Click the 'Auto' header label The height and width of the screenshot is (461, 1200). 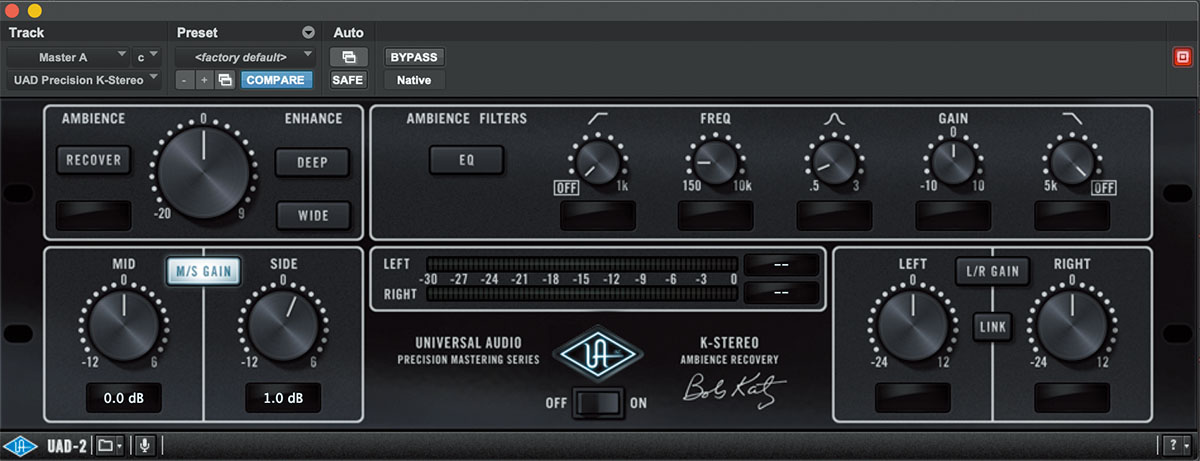[348, 33]
